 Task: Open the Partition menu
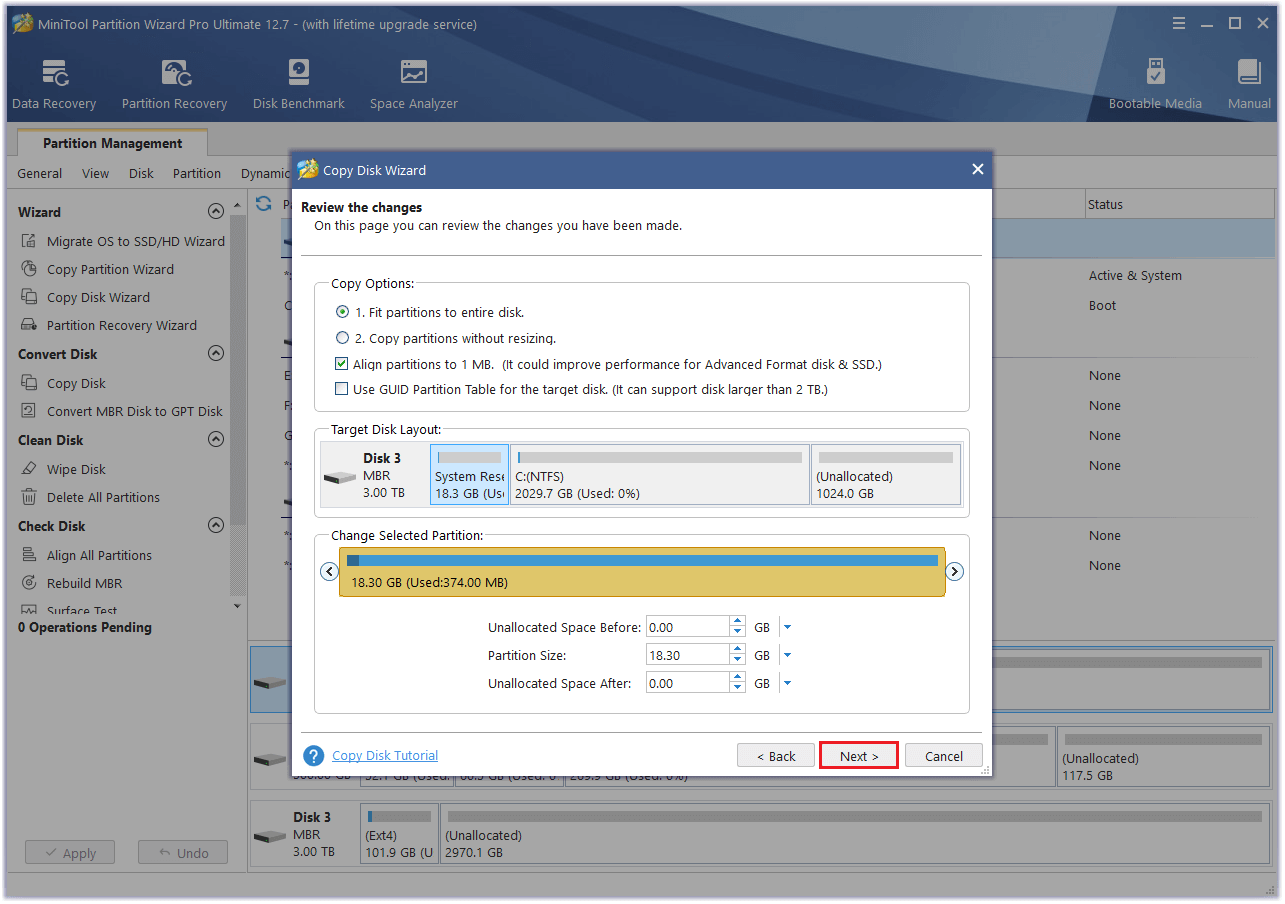point(197,173)
